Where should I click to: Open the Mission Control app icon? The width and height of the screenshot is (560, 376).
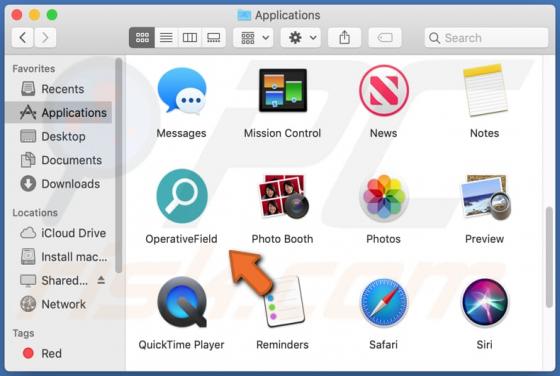click(282, 90)
